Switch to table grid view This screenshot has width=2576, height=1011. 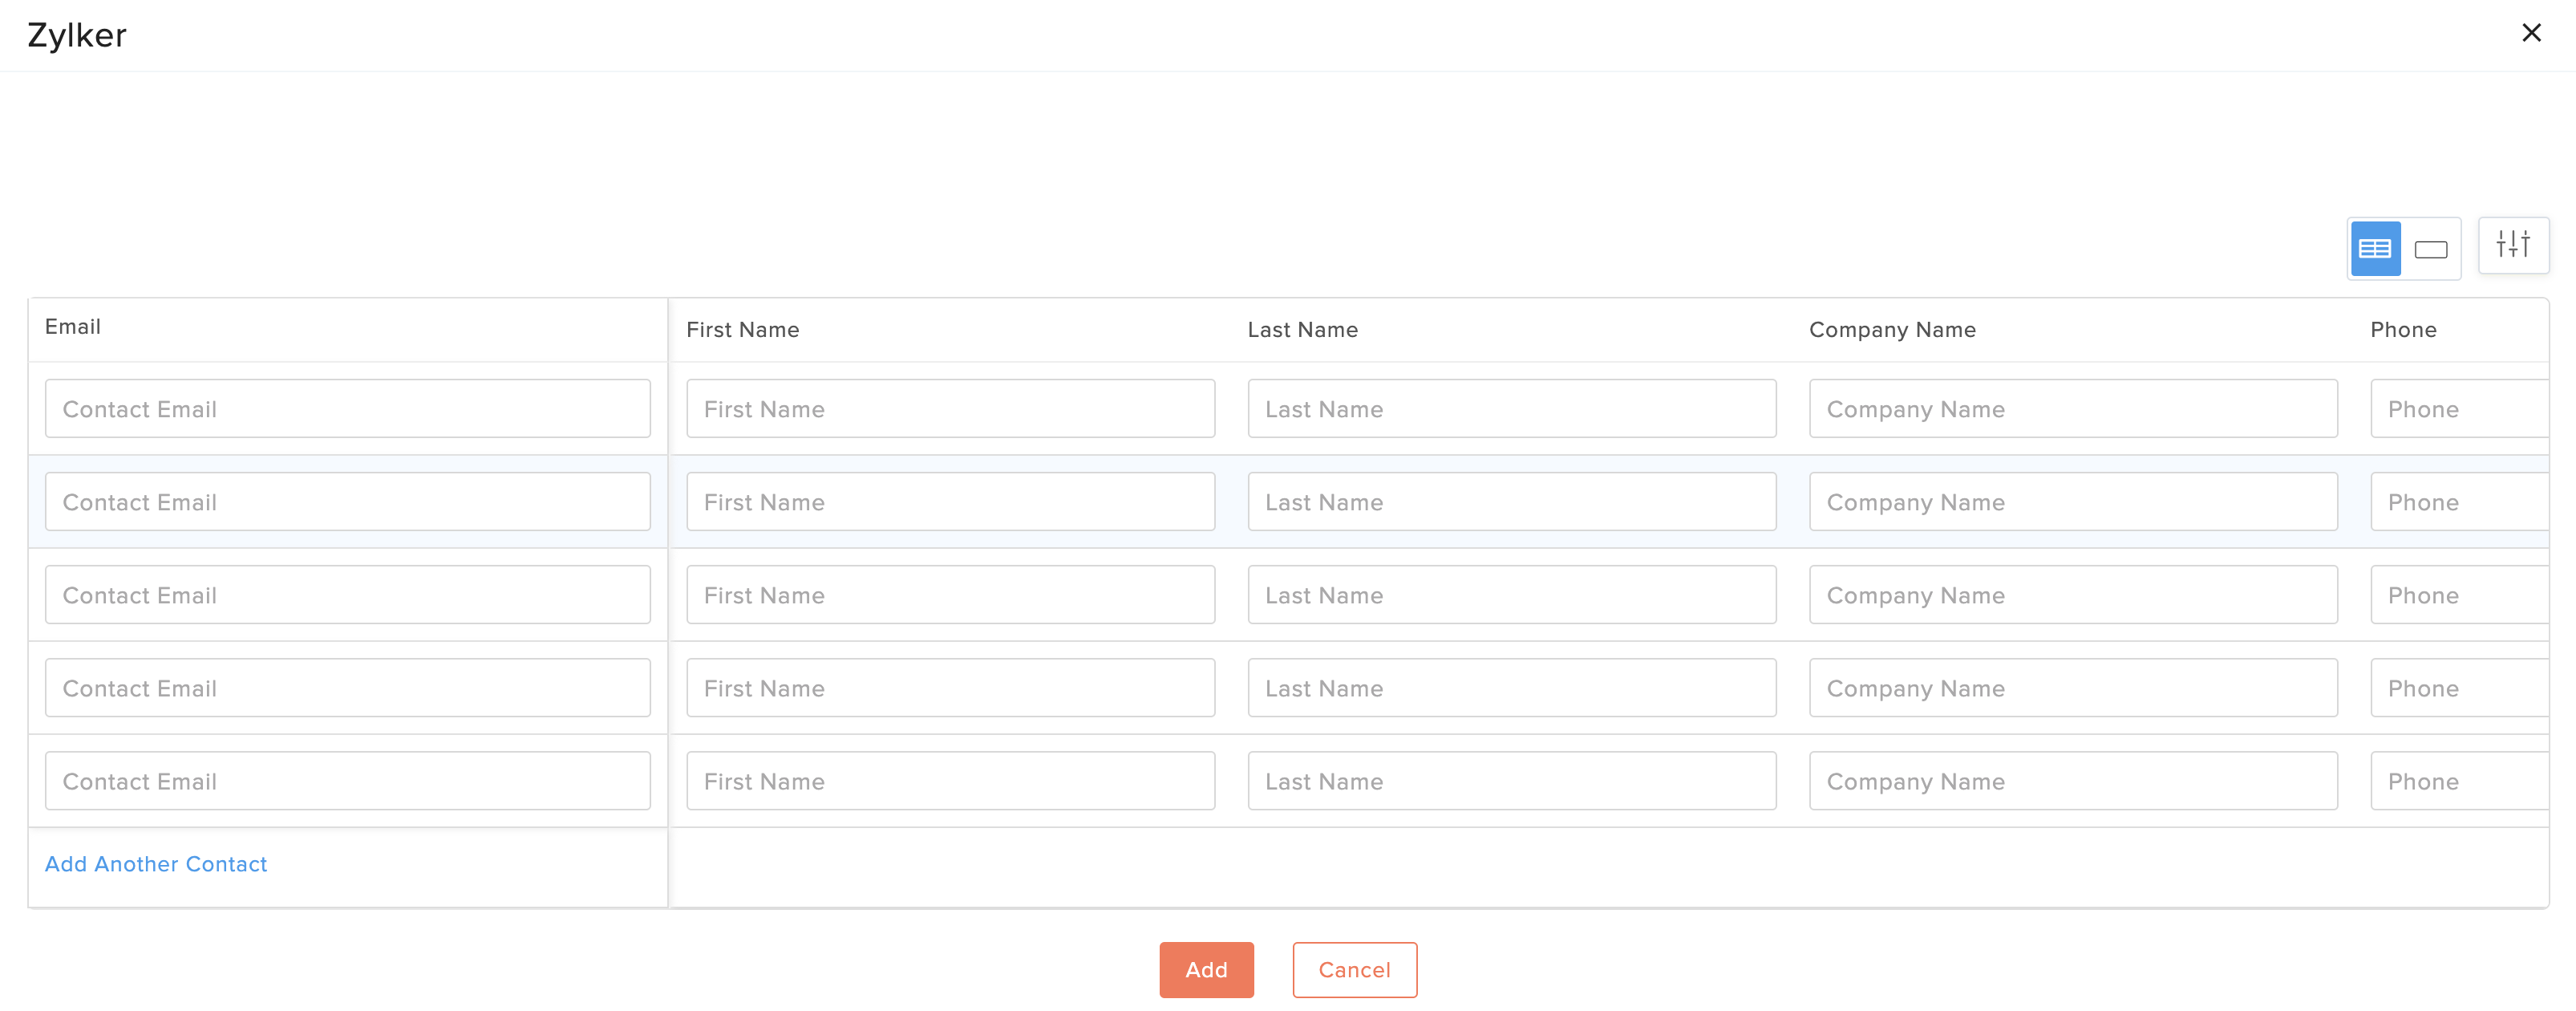coord(2375,249)
